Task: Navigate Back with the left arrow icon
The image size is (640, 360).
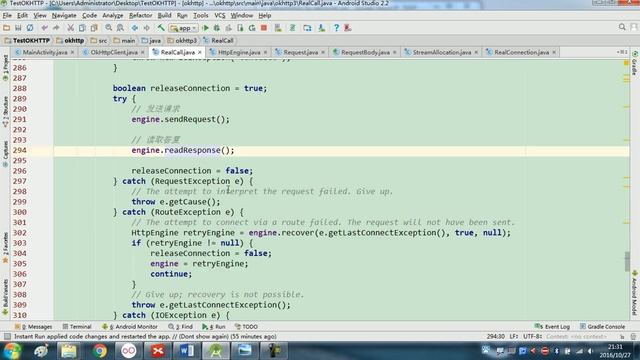Action: pos(135,28)
